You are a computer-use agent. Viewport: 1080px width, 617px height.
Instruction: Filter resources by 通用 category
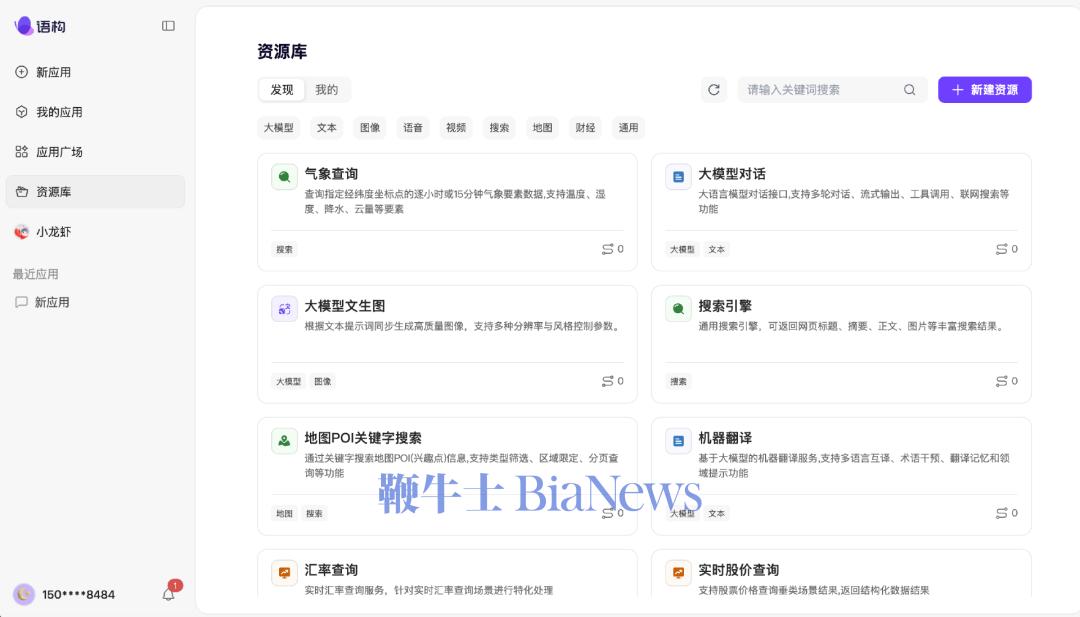628,127
